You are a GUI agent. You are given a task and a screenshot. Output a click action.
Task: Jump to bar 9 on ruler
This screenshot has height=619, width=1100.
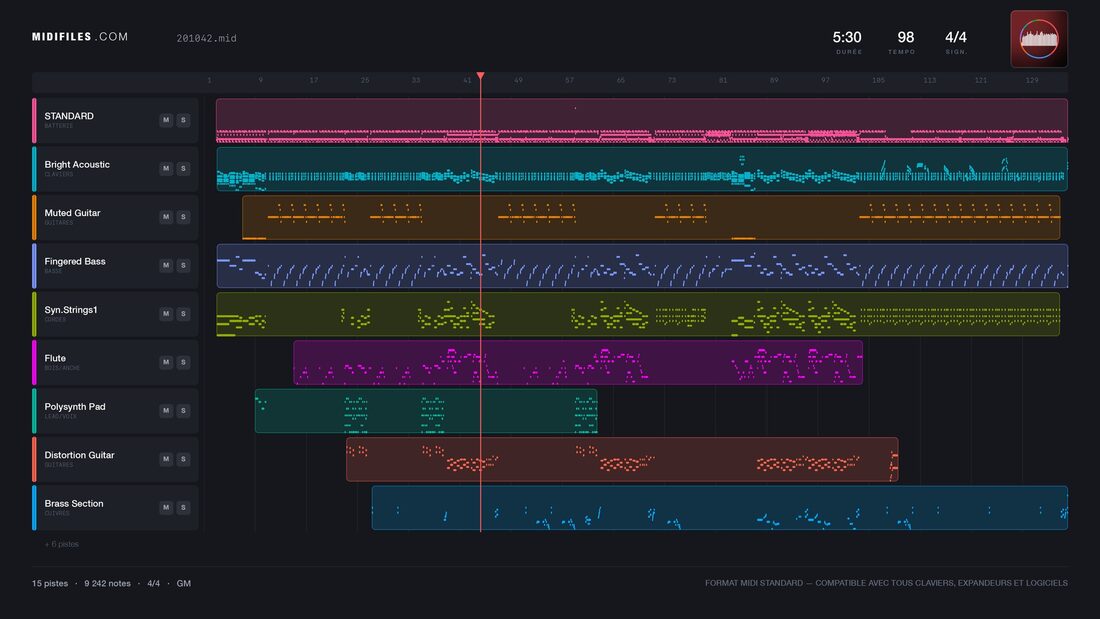coord(260,80)
